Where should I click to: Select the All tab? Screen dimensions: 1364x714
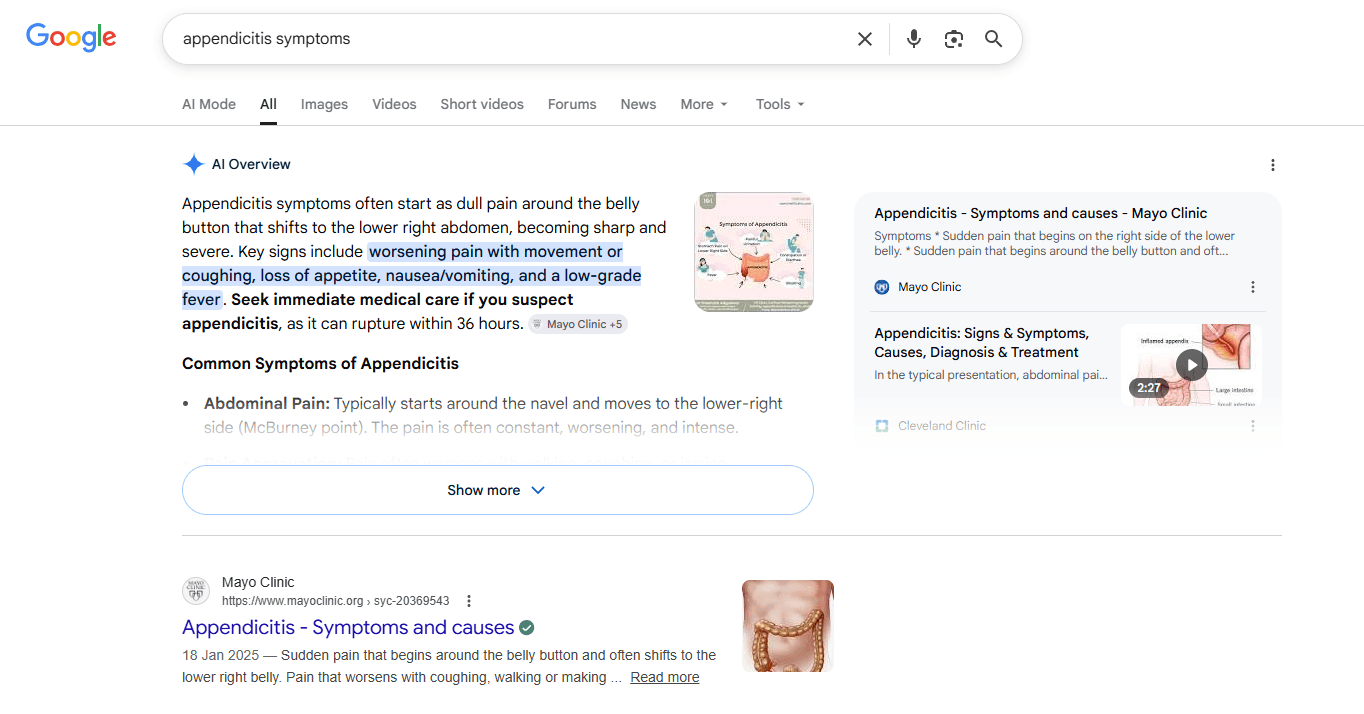(268, 104)
